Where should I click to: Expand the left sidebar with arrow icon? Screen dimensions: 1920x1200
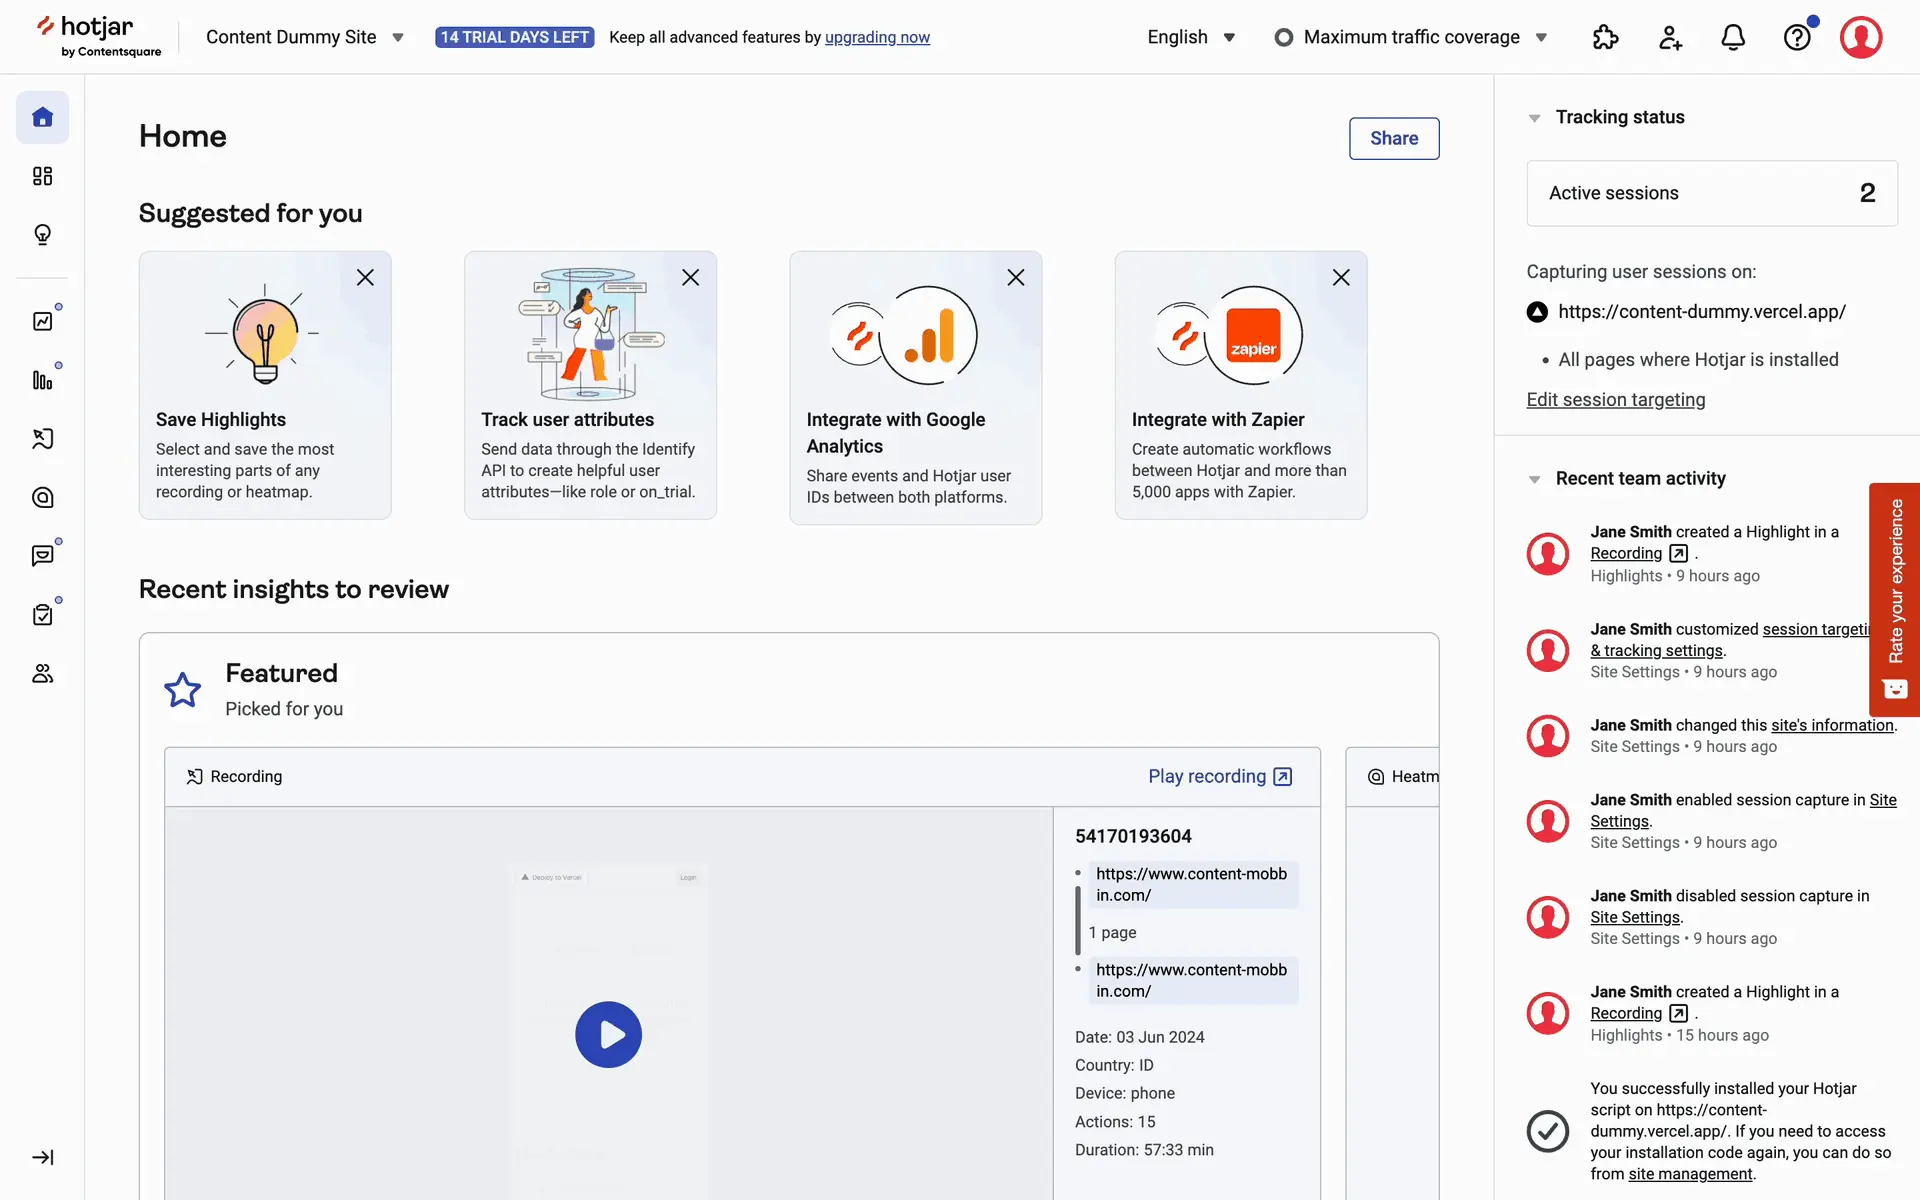[x=42, y=1157]
